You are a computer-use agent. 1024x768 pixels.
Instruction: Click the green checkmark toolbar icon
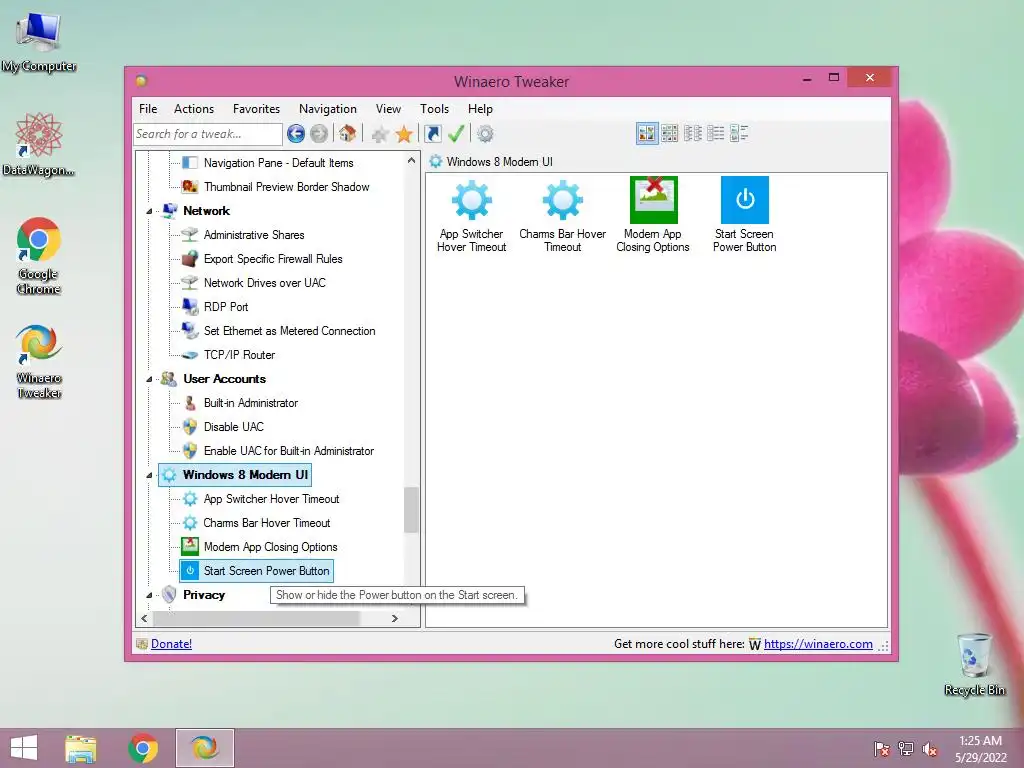(x=456, y=134)
